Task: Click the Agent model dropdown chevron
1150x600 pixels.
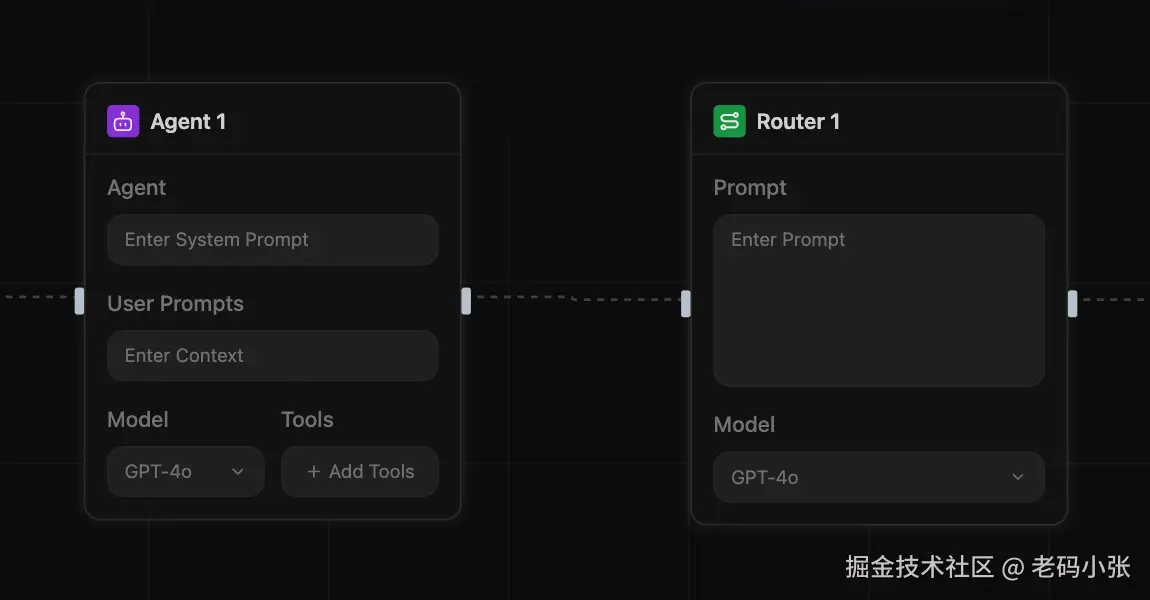Action: click(x=238, y=472)
